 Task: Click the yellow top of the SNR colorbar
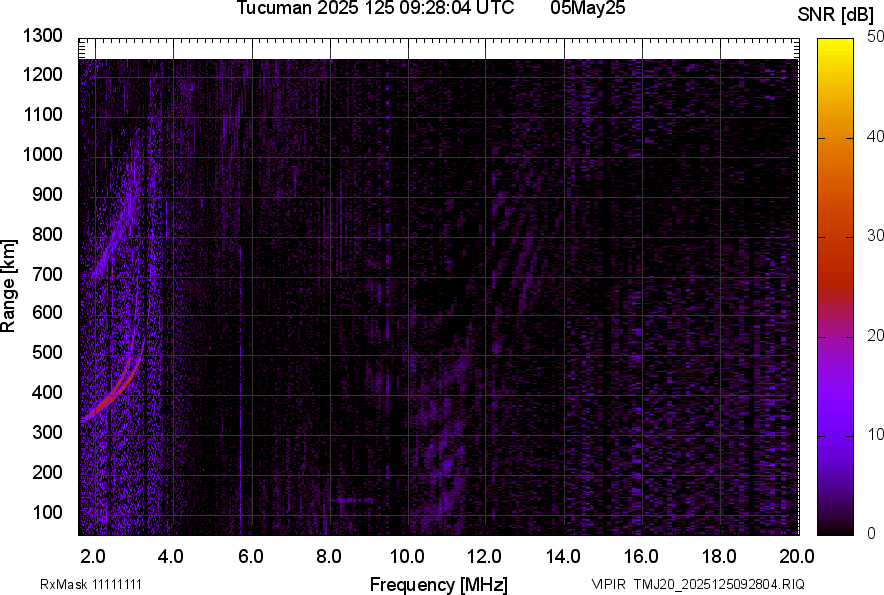(835, 45)
